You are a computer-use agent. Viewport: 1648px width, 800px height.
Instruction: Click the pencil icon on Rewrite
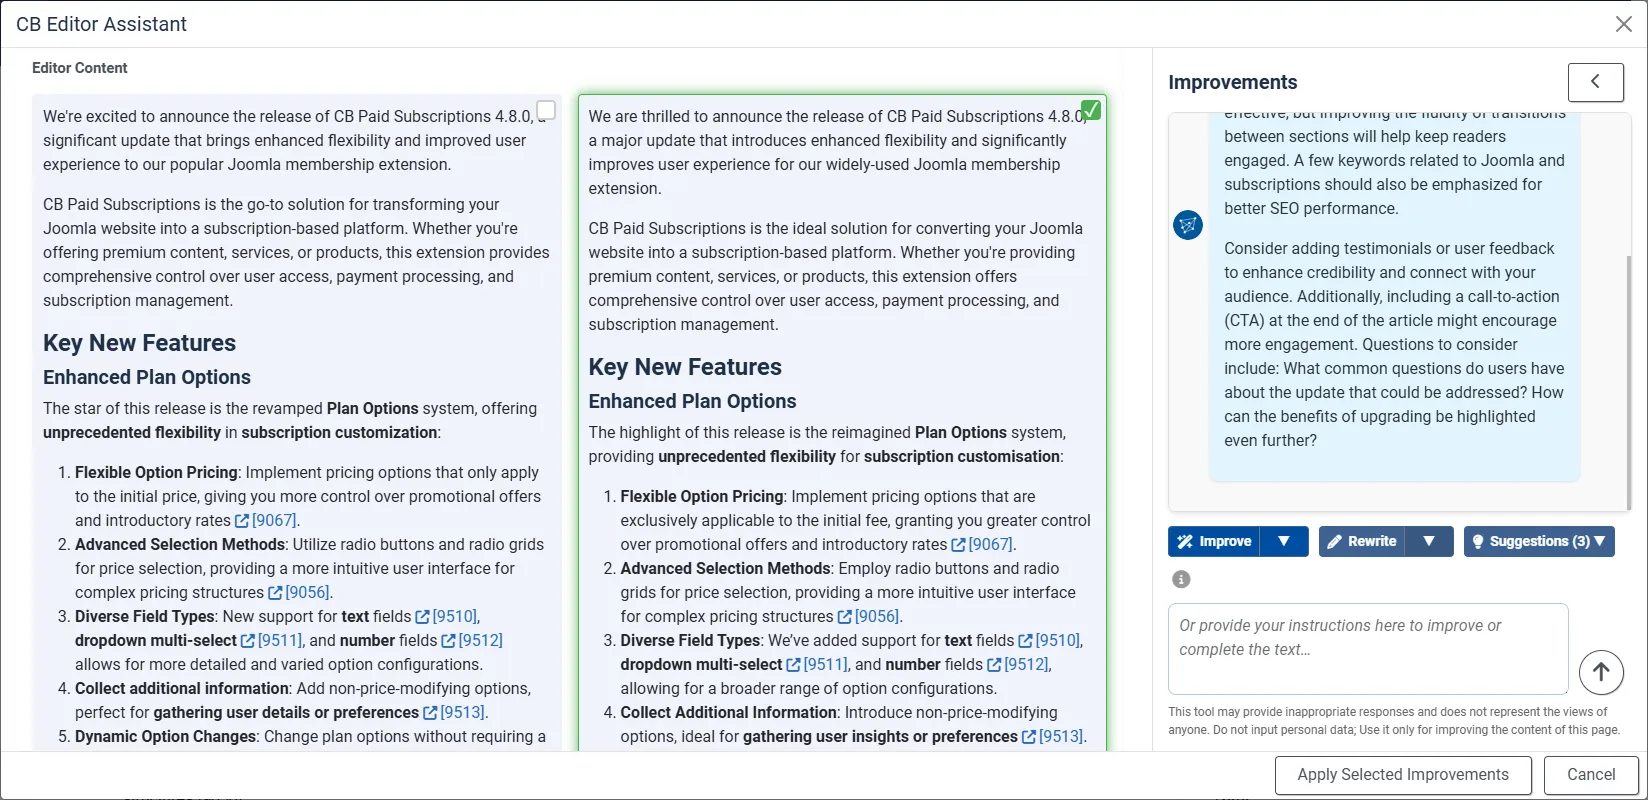pyautogui.click(x=1334, y=541)
